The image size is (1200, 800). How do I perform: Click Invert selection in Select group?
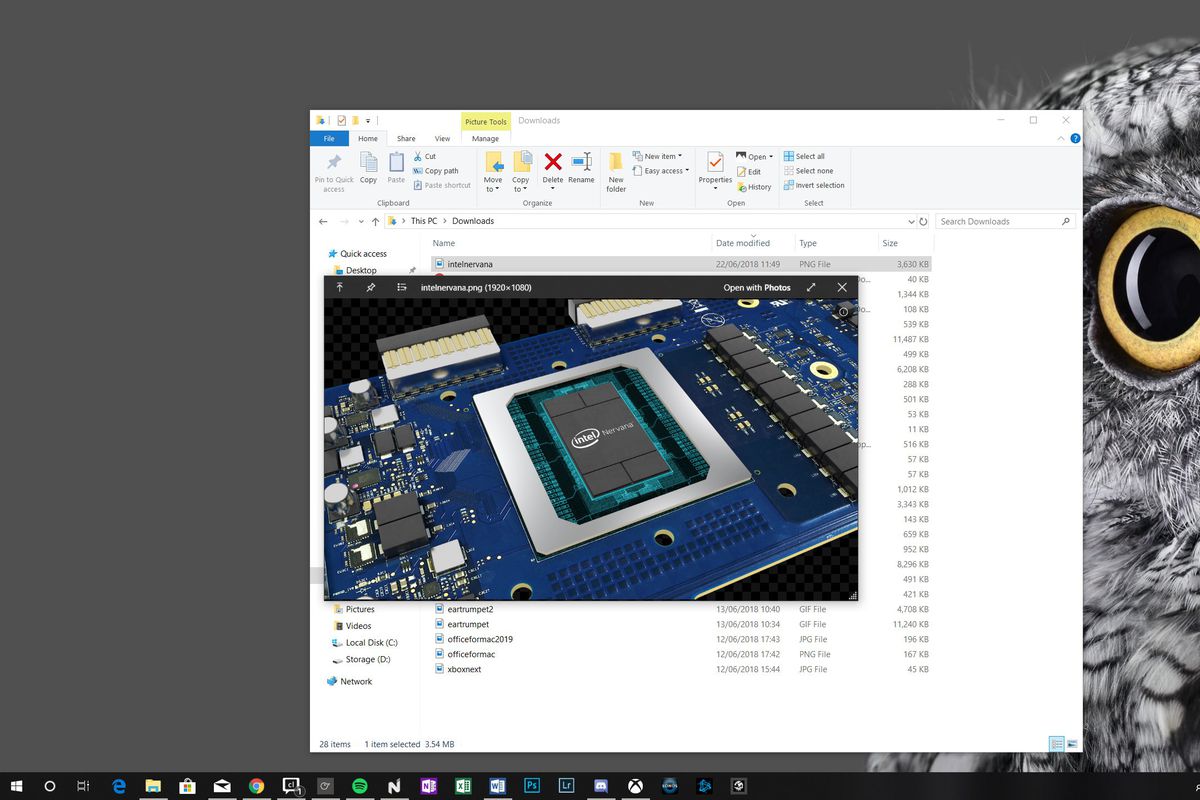coord(814,185)
